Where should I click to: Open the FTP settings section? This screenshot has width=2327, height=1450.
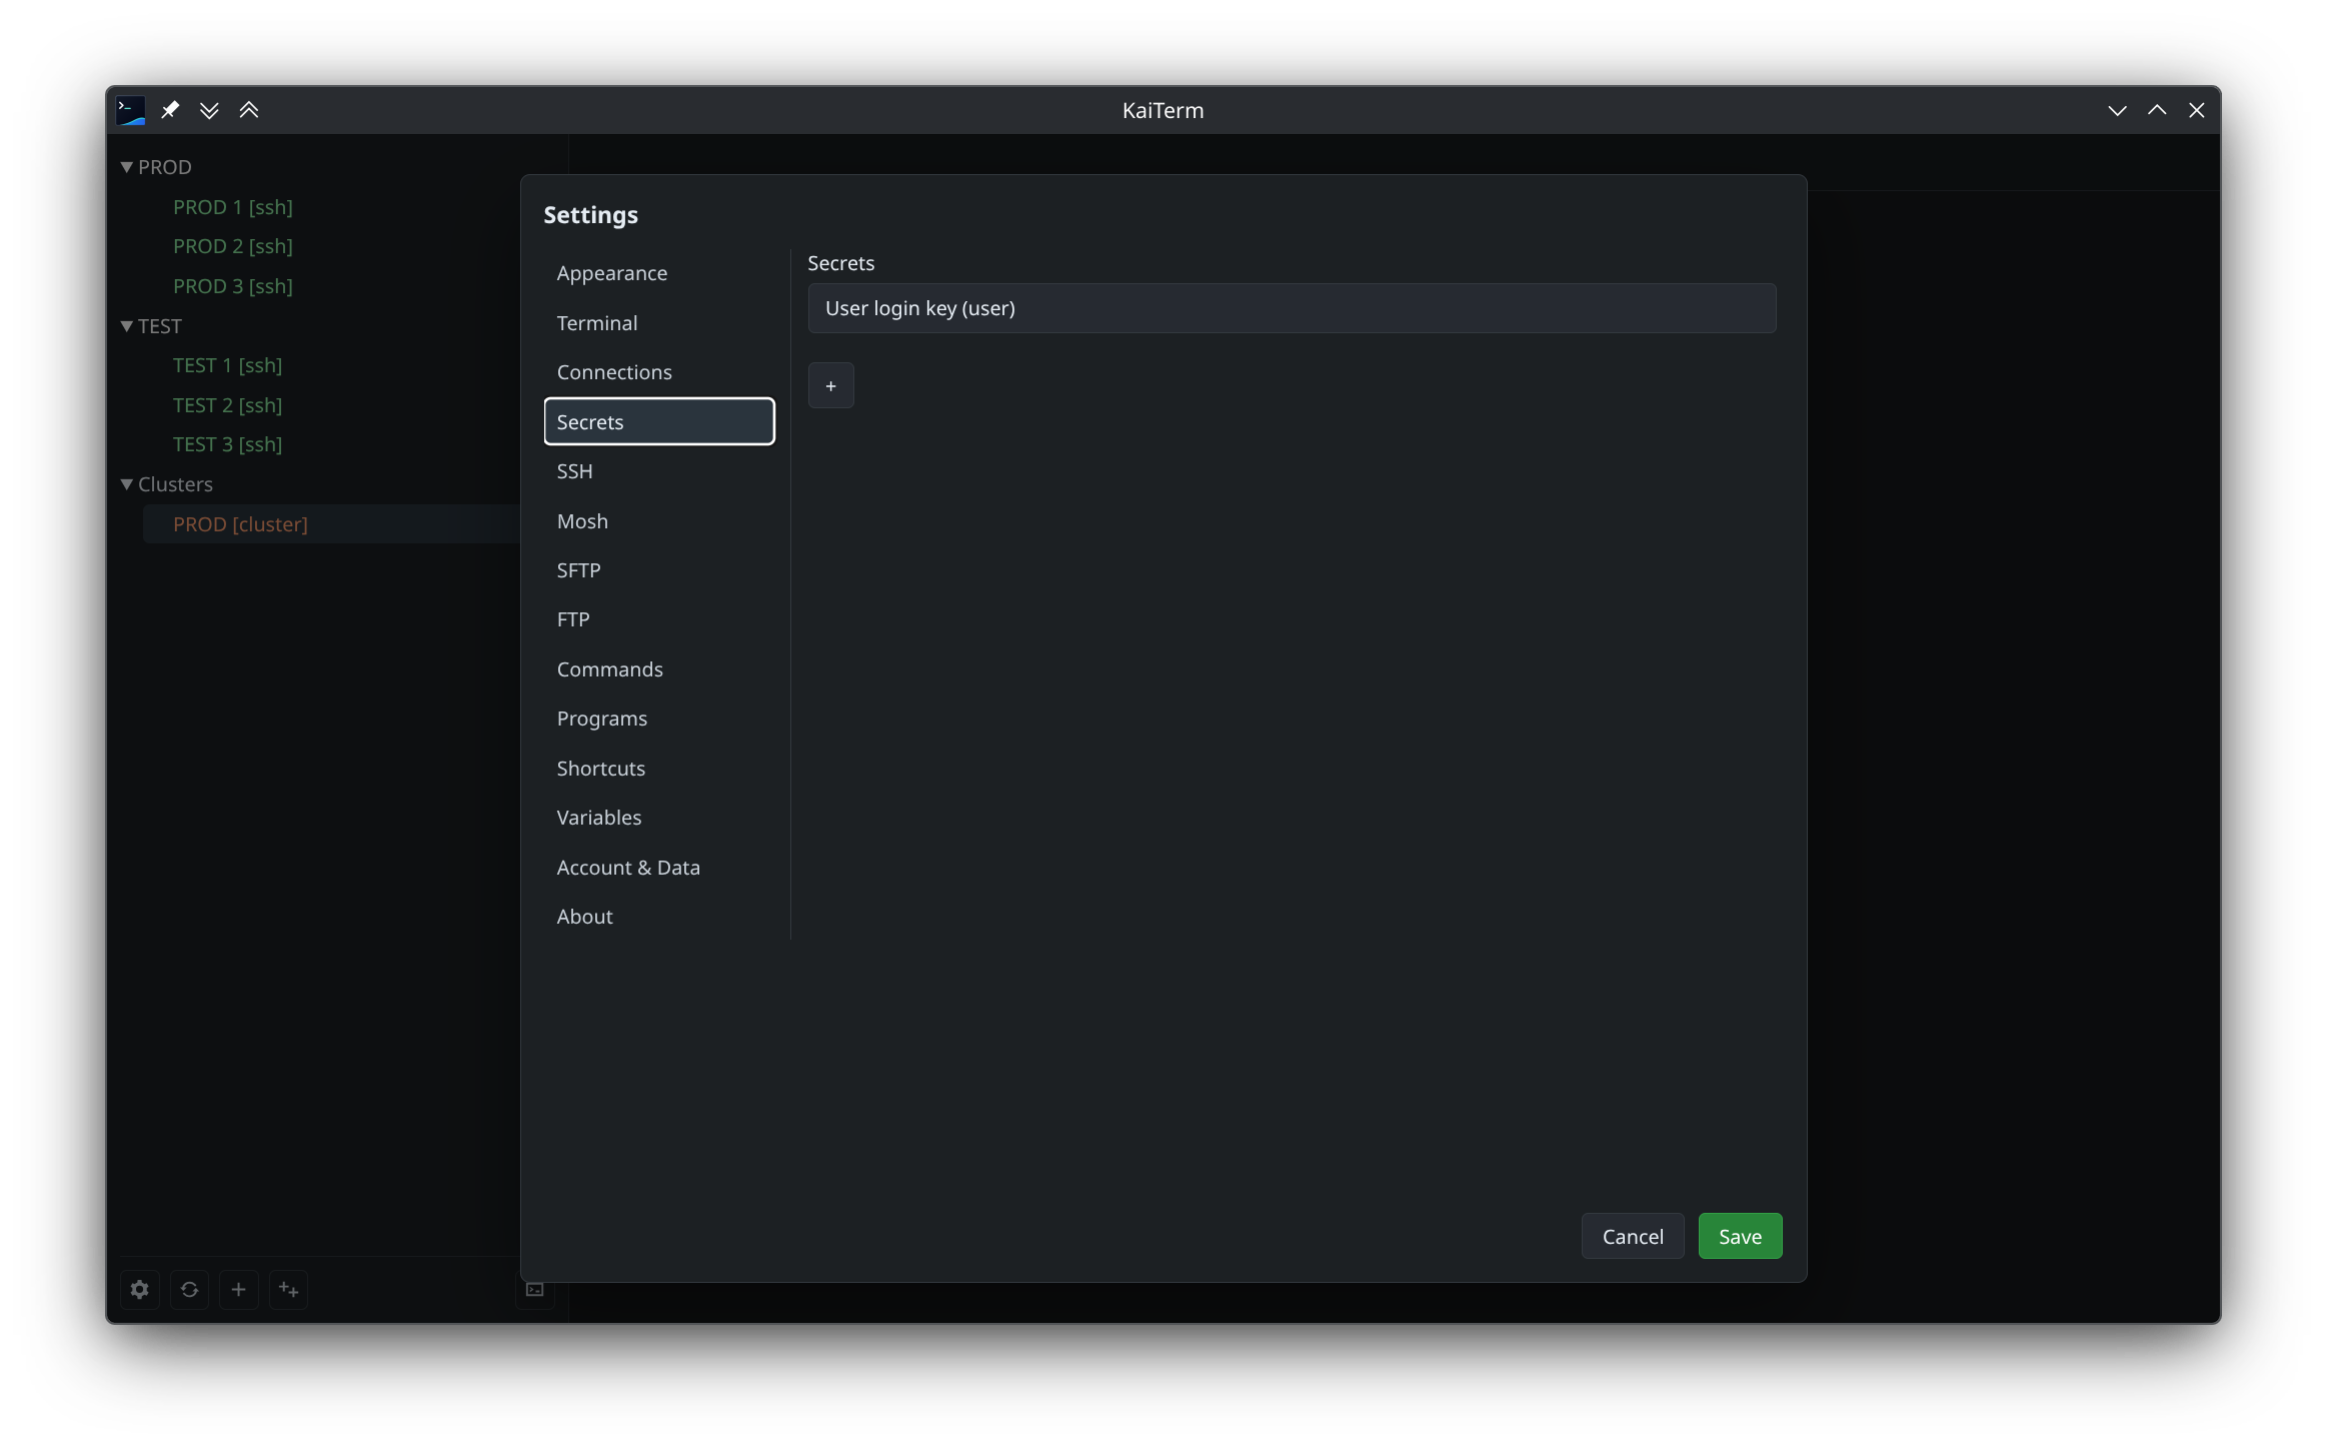[x=659, y=619]
